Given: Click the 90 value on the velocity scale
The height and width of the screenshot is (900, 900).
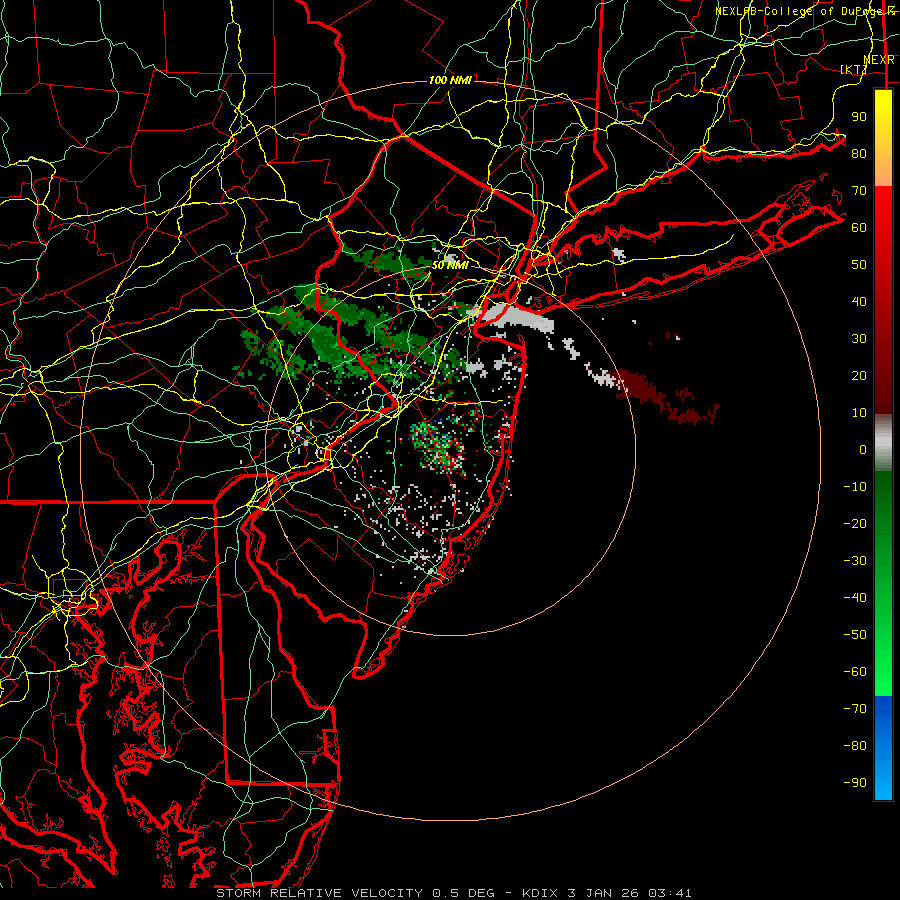Looking at the screenshot, I should pyautogui.click(x=859, y=117).
